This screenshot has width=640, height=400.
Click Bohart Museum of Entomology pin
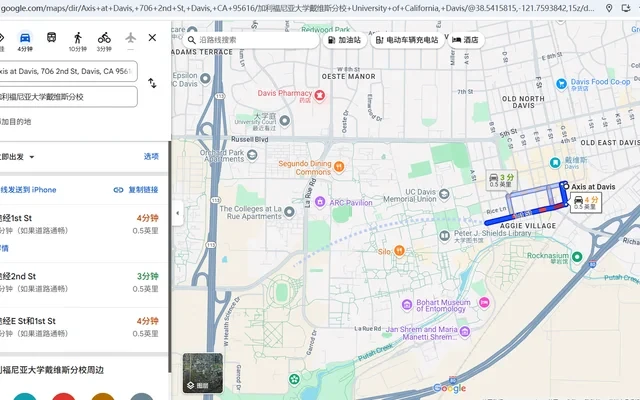pyautogui.click(x=407, y=304)
